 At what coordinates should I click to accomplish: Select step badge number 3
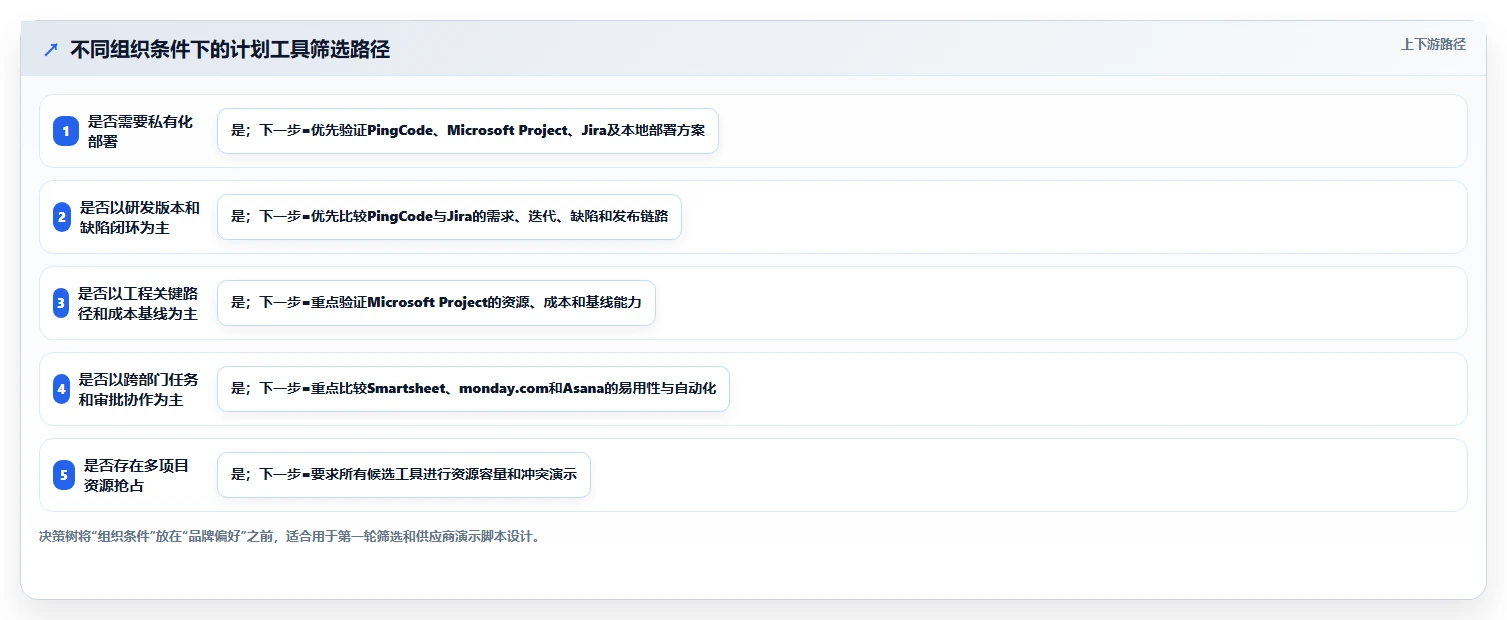point(60,303)
